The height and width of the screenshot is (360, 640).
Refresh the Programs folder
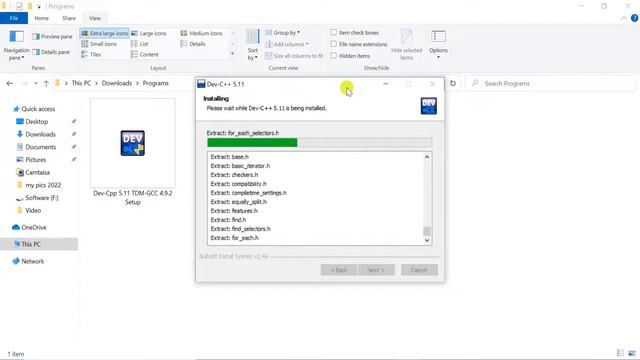[x=453, y=83]
